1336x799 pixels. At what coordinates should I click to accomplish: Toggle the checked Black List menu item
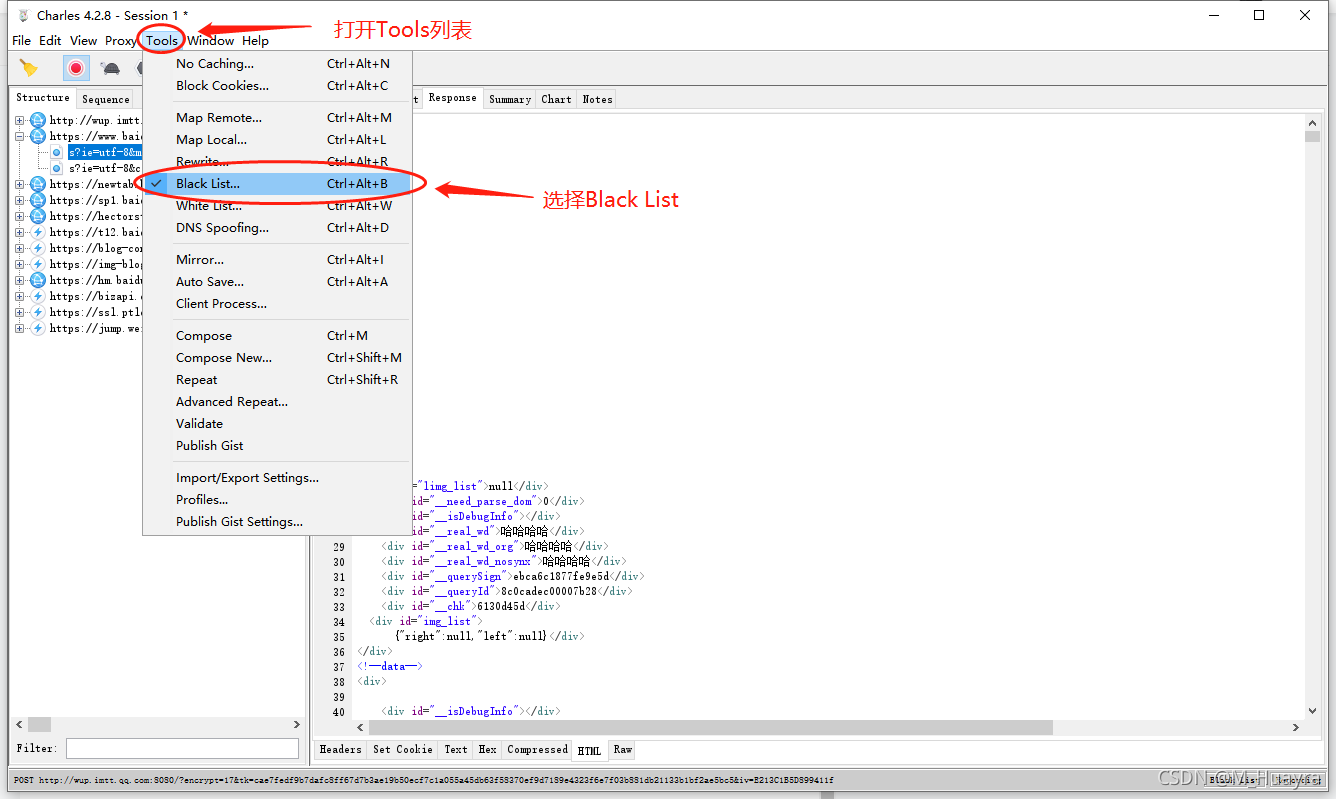tap(277, 184)
